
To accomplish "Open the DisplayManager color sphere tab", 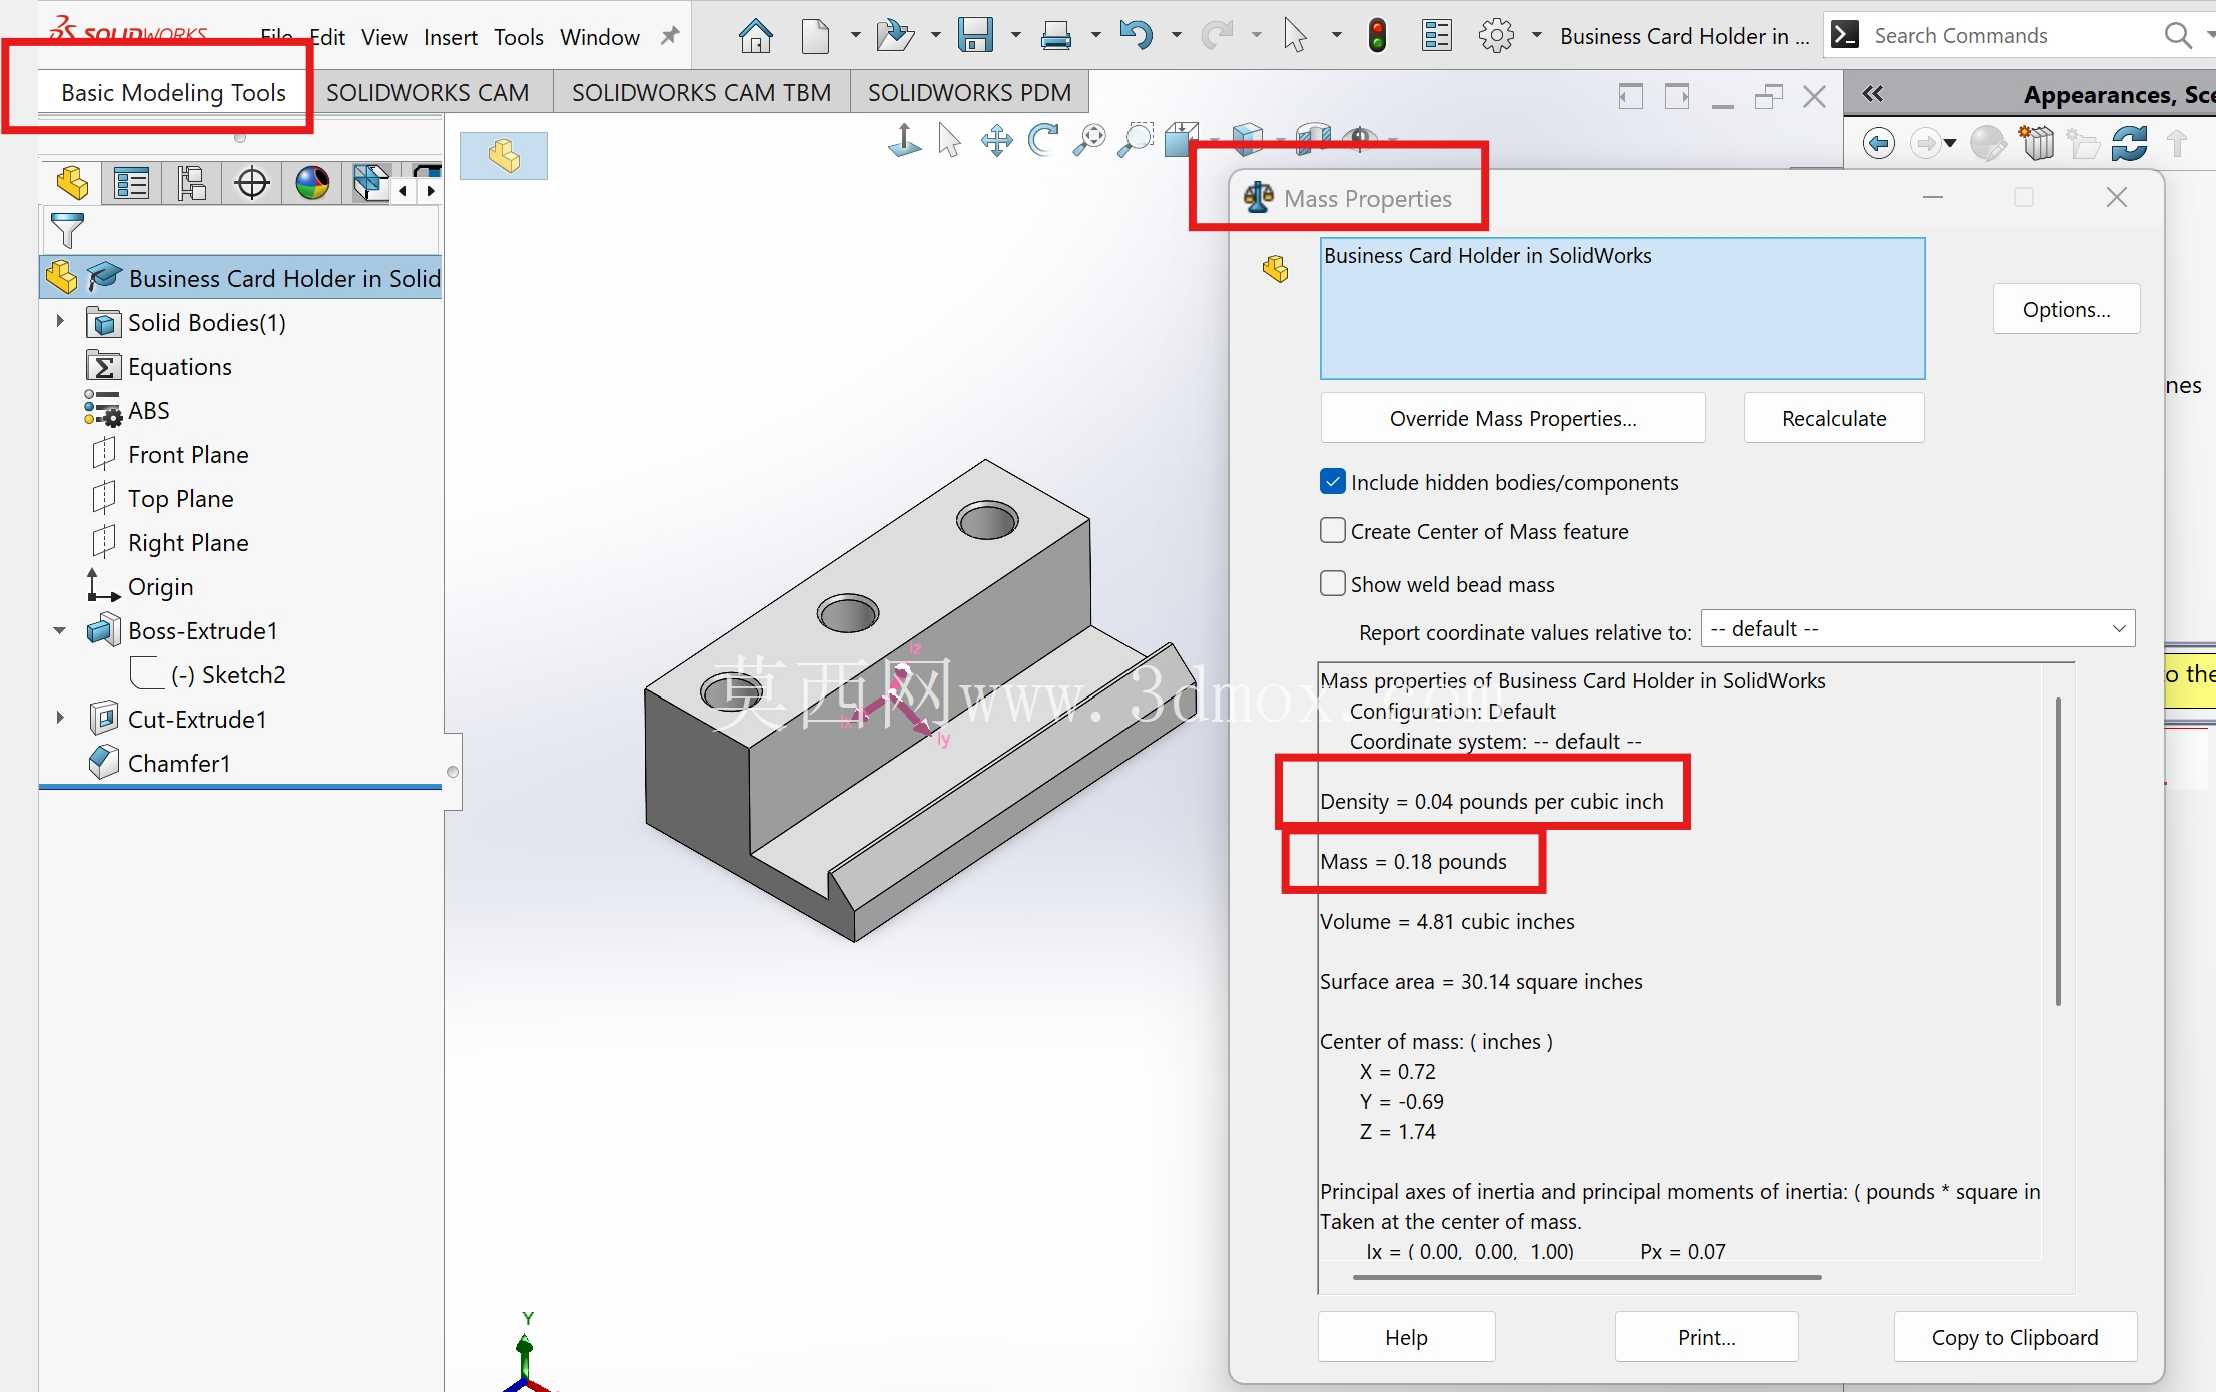I will click(312, 183).
